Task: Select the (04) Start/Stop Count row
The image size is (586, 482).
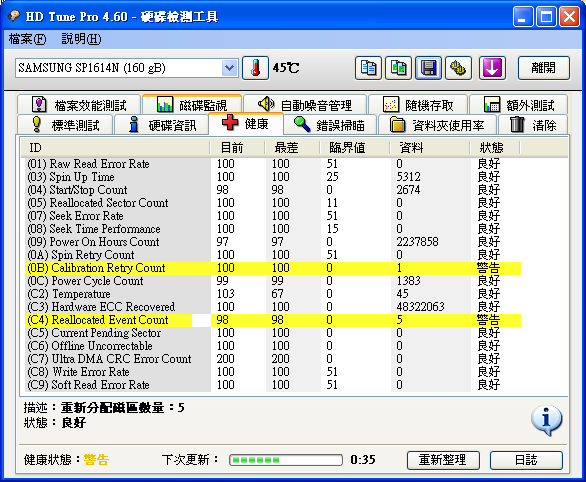Action: tap(273, 190)
